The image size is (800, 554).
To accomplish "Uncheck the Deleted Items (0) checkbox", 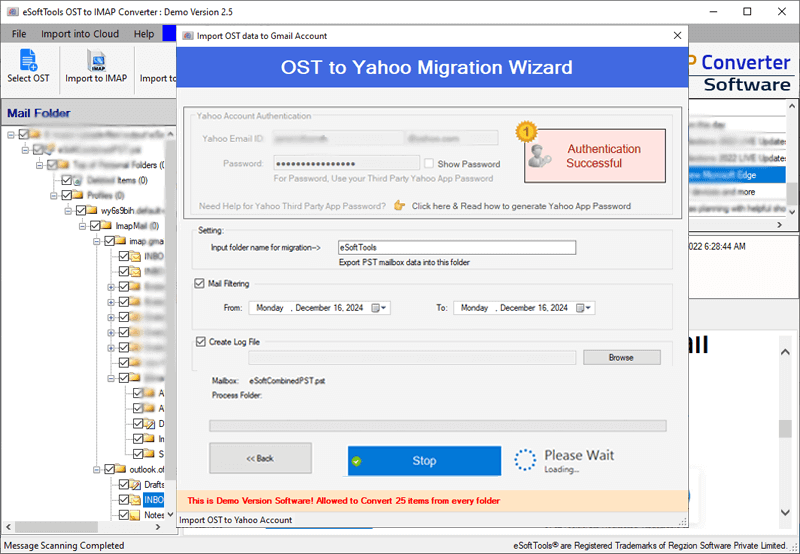I will pos(66,180).
